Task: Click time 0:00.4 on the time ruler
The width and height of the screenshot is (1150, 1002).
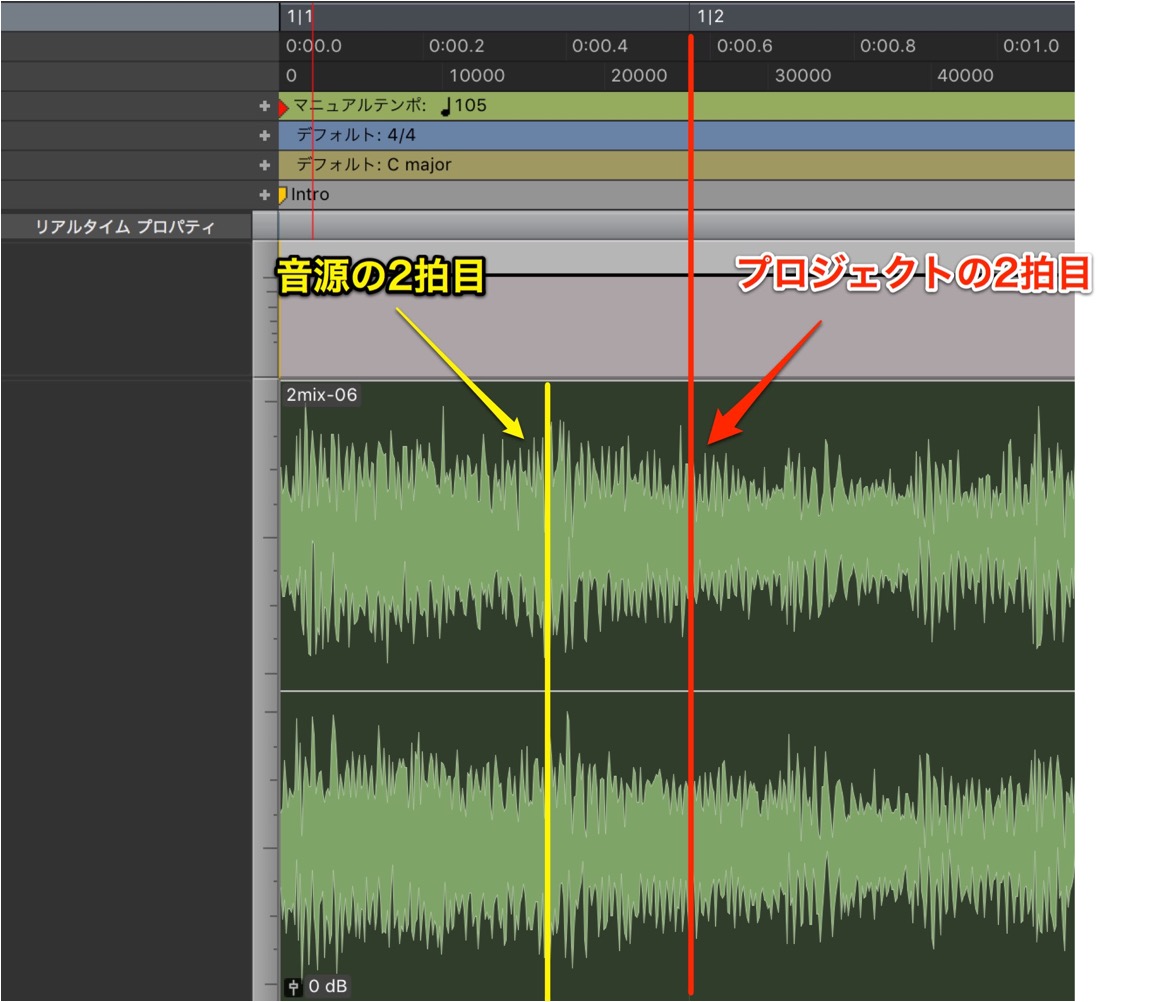Action: pyautogui.click(x=600, y=46)
